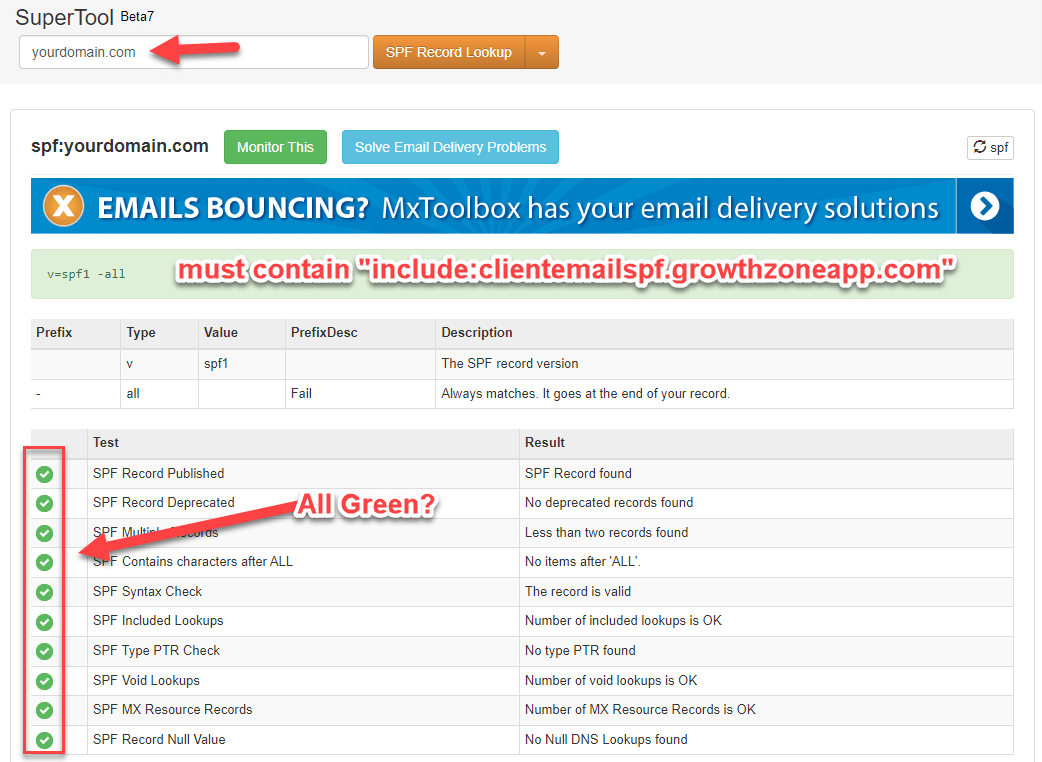Screen dimensions: 1042x762
Task: Click the Emails Bouncing banner text
Action: (x=517, y=208)
